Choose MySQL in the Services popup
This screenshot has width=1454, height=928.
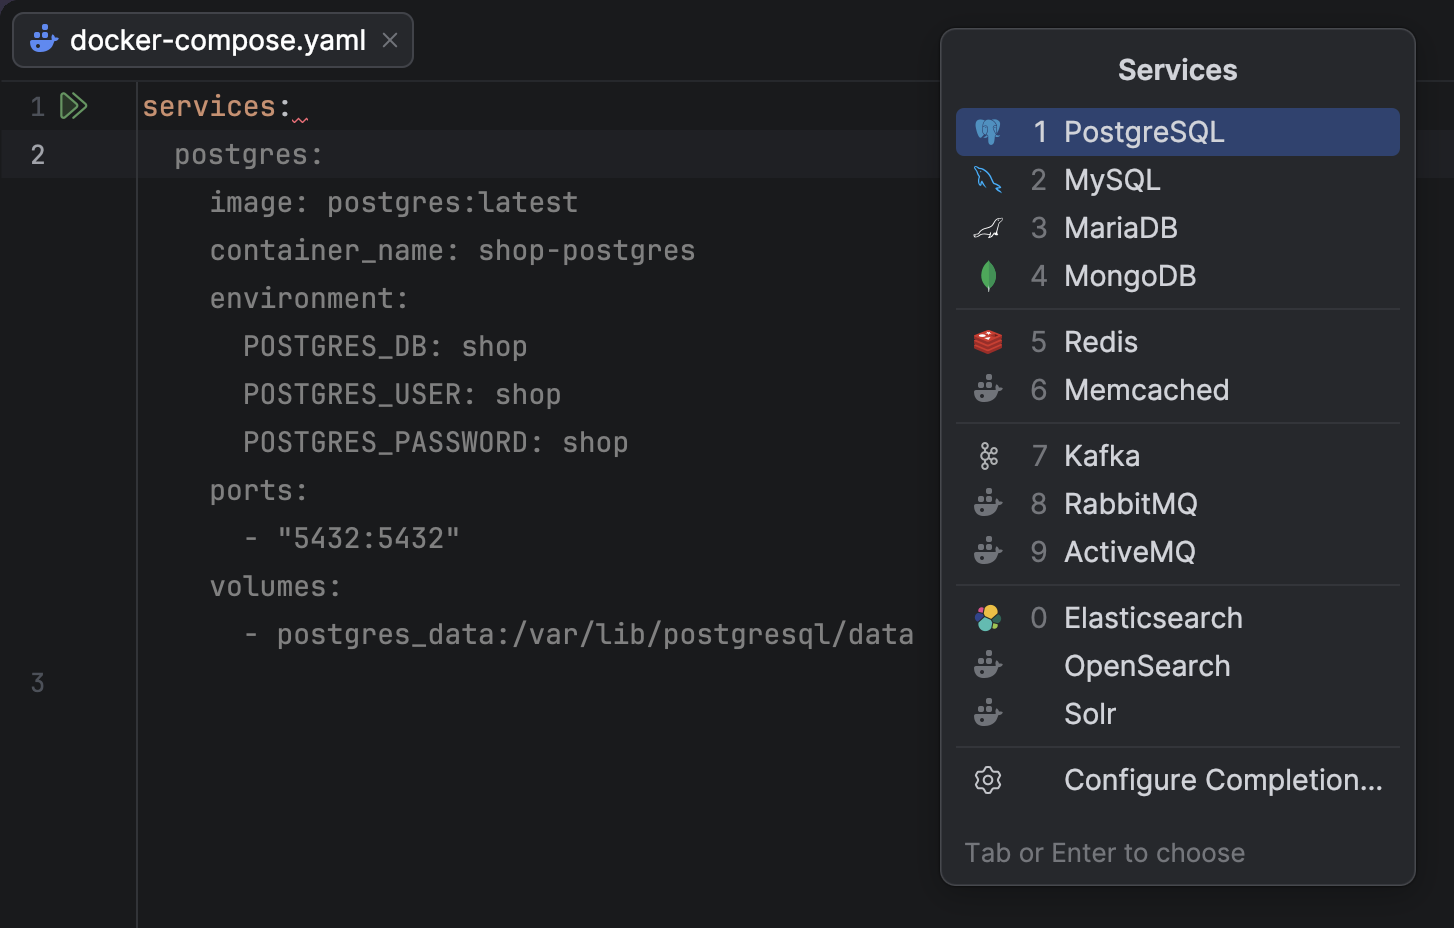click(x=1178, y=180)
